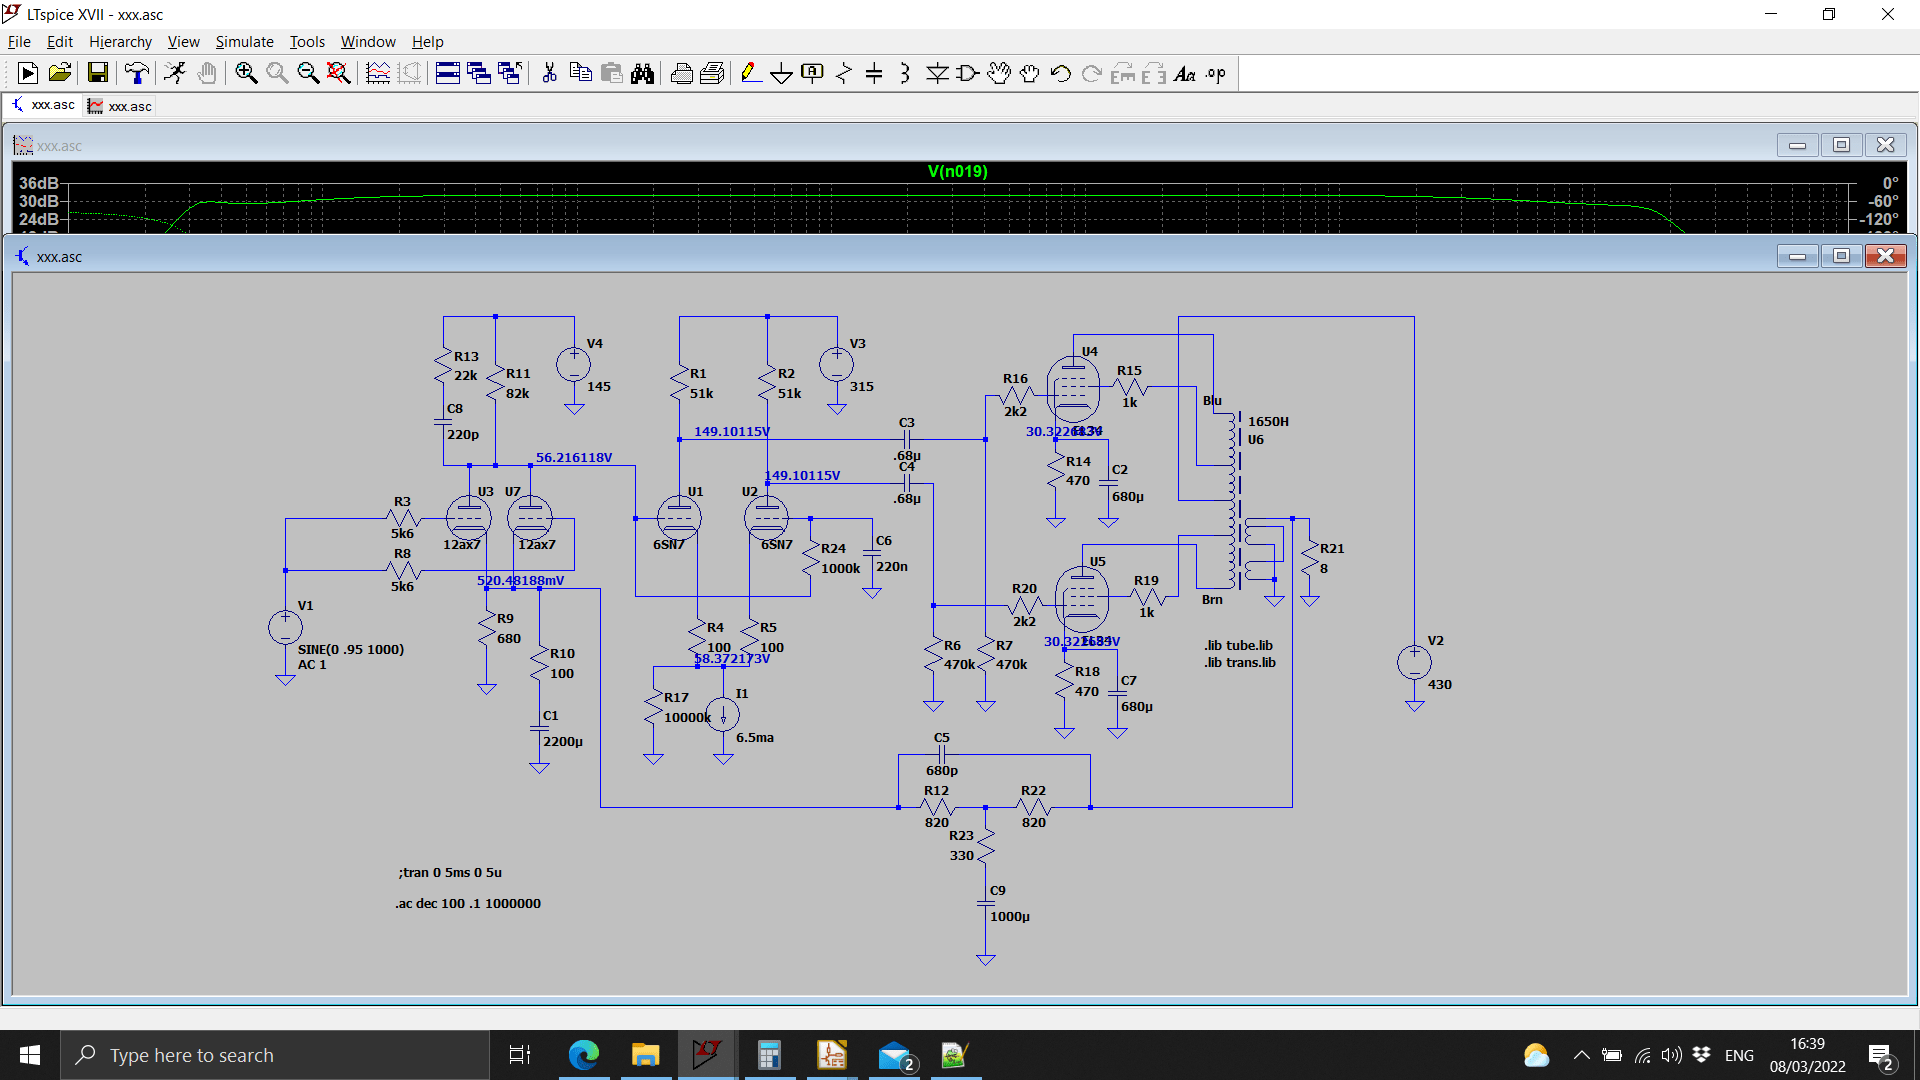Screen dimensions: 1920x1080
Task: Click the taskbar volume speaker icon
Action: click(x=1671, y=1055)
